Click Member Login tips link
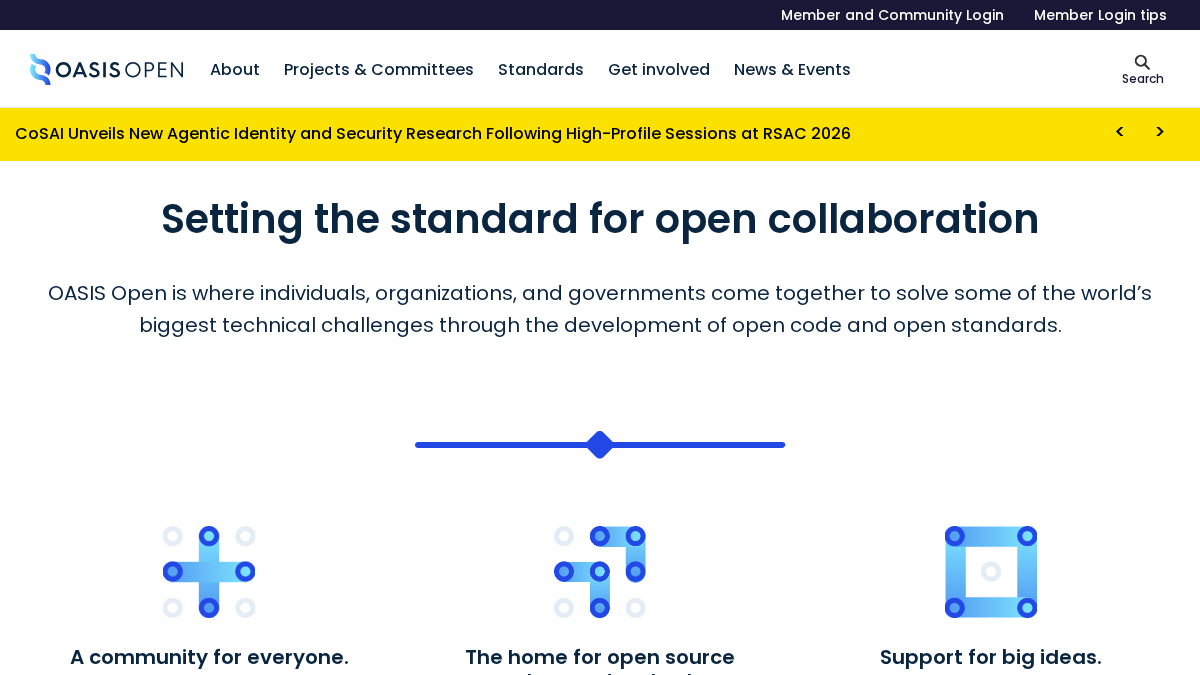This screenshot has height=675, width=1200. coord(1100,15)
